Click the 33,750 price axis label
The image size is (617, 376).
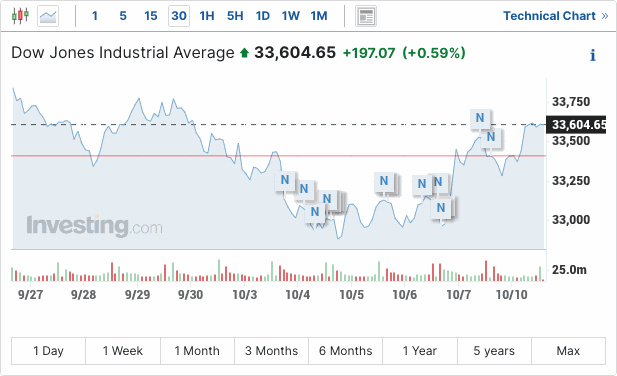click(571, 102)
